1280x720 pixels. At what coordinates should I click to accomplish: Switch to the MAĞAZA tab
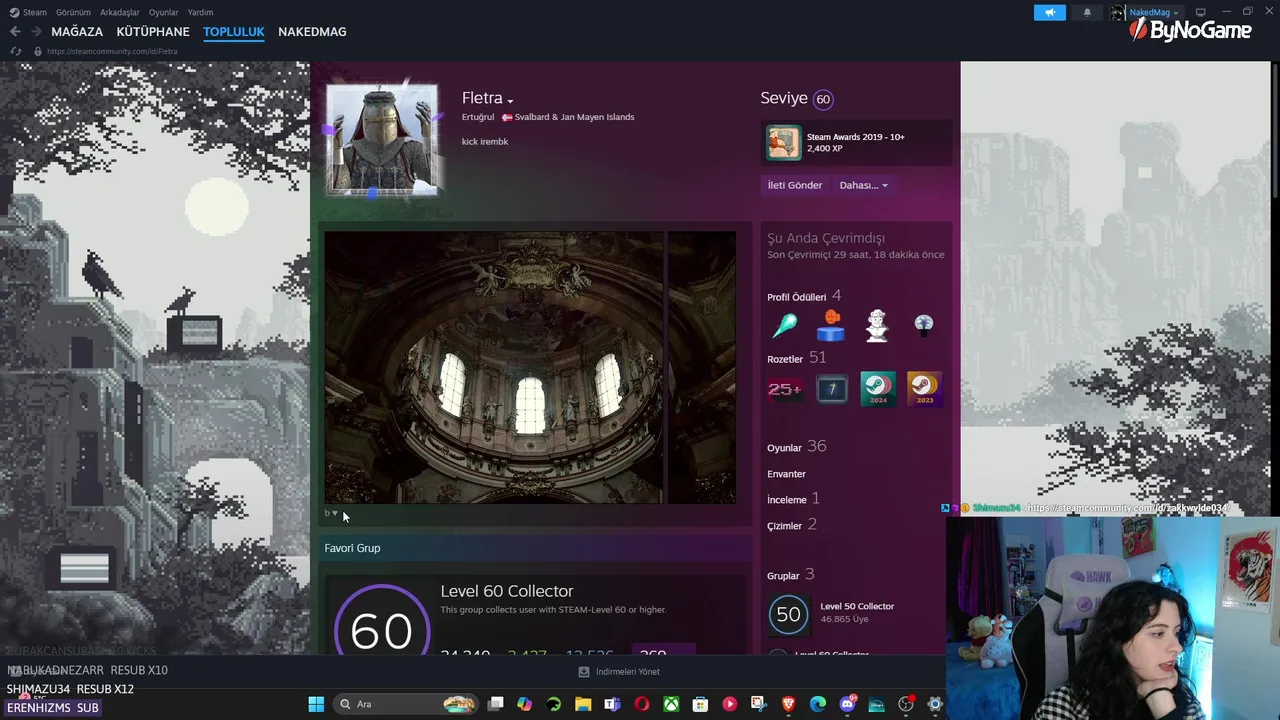click(x=77, y=32)
